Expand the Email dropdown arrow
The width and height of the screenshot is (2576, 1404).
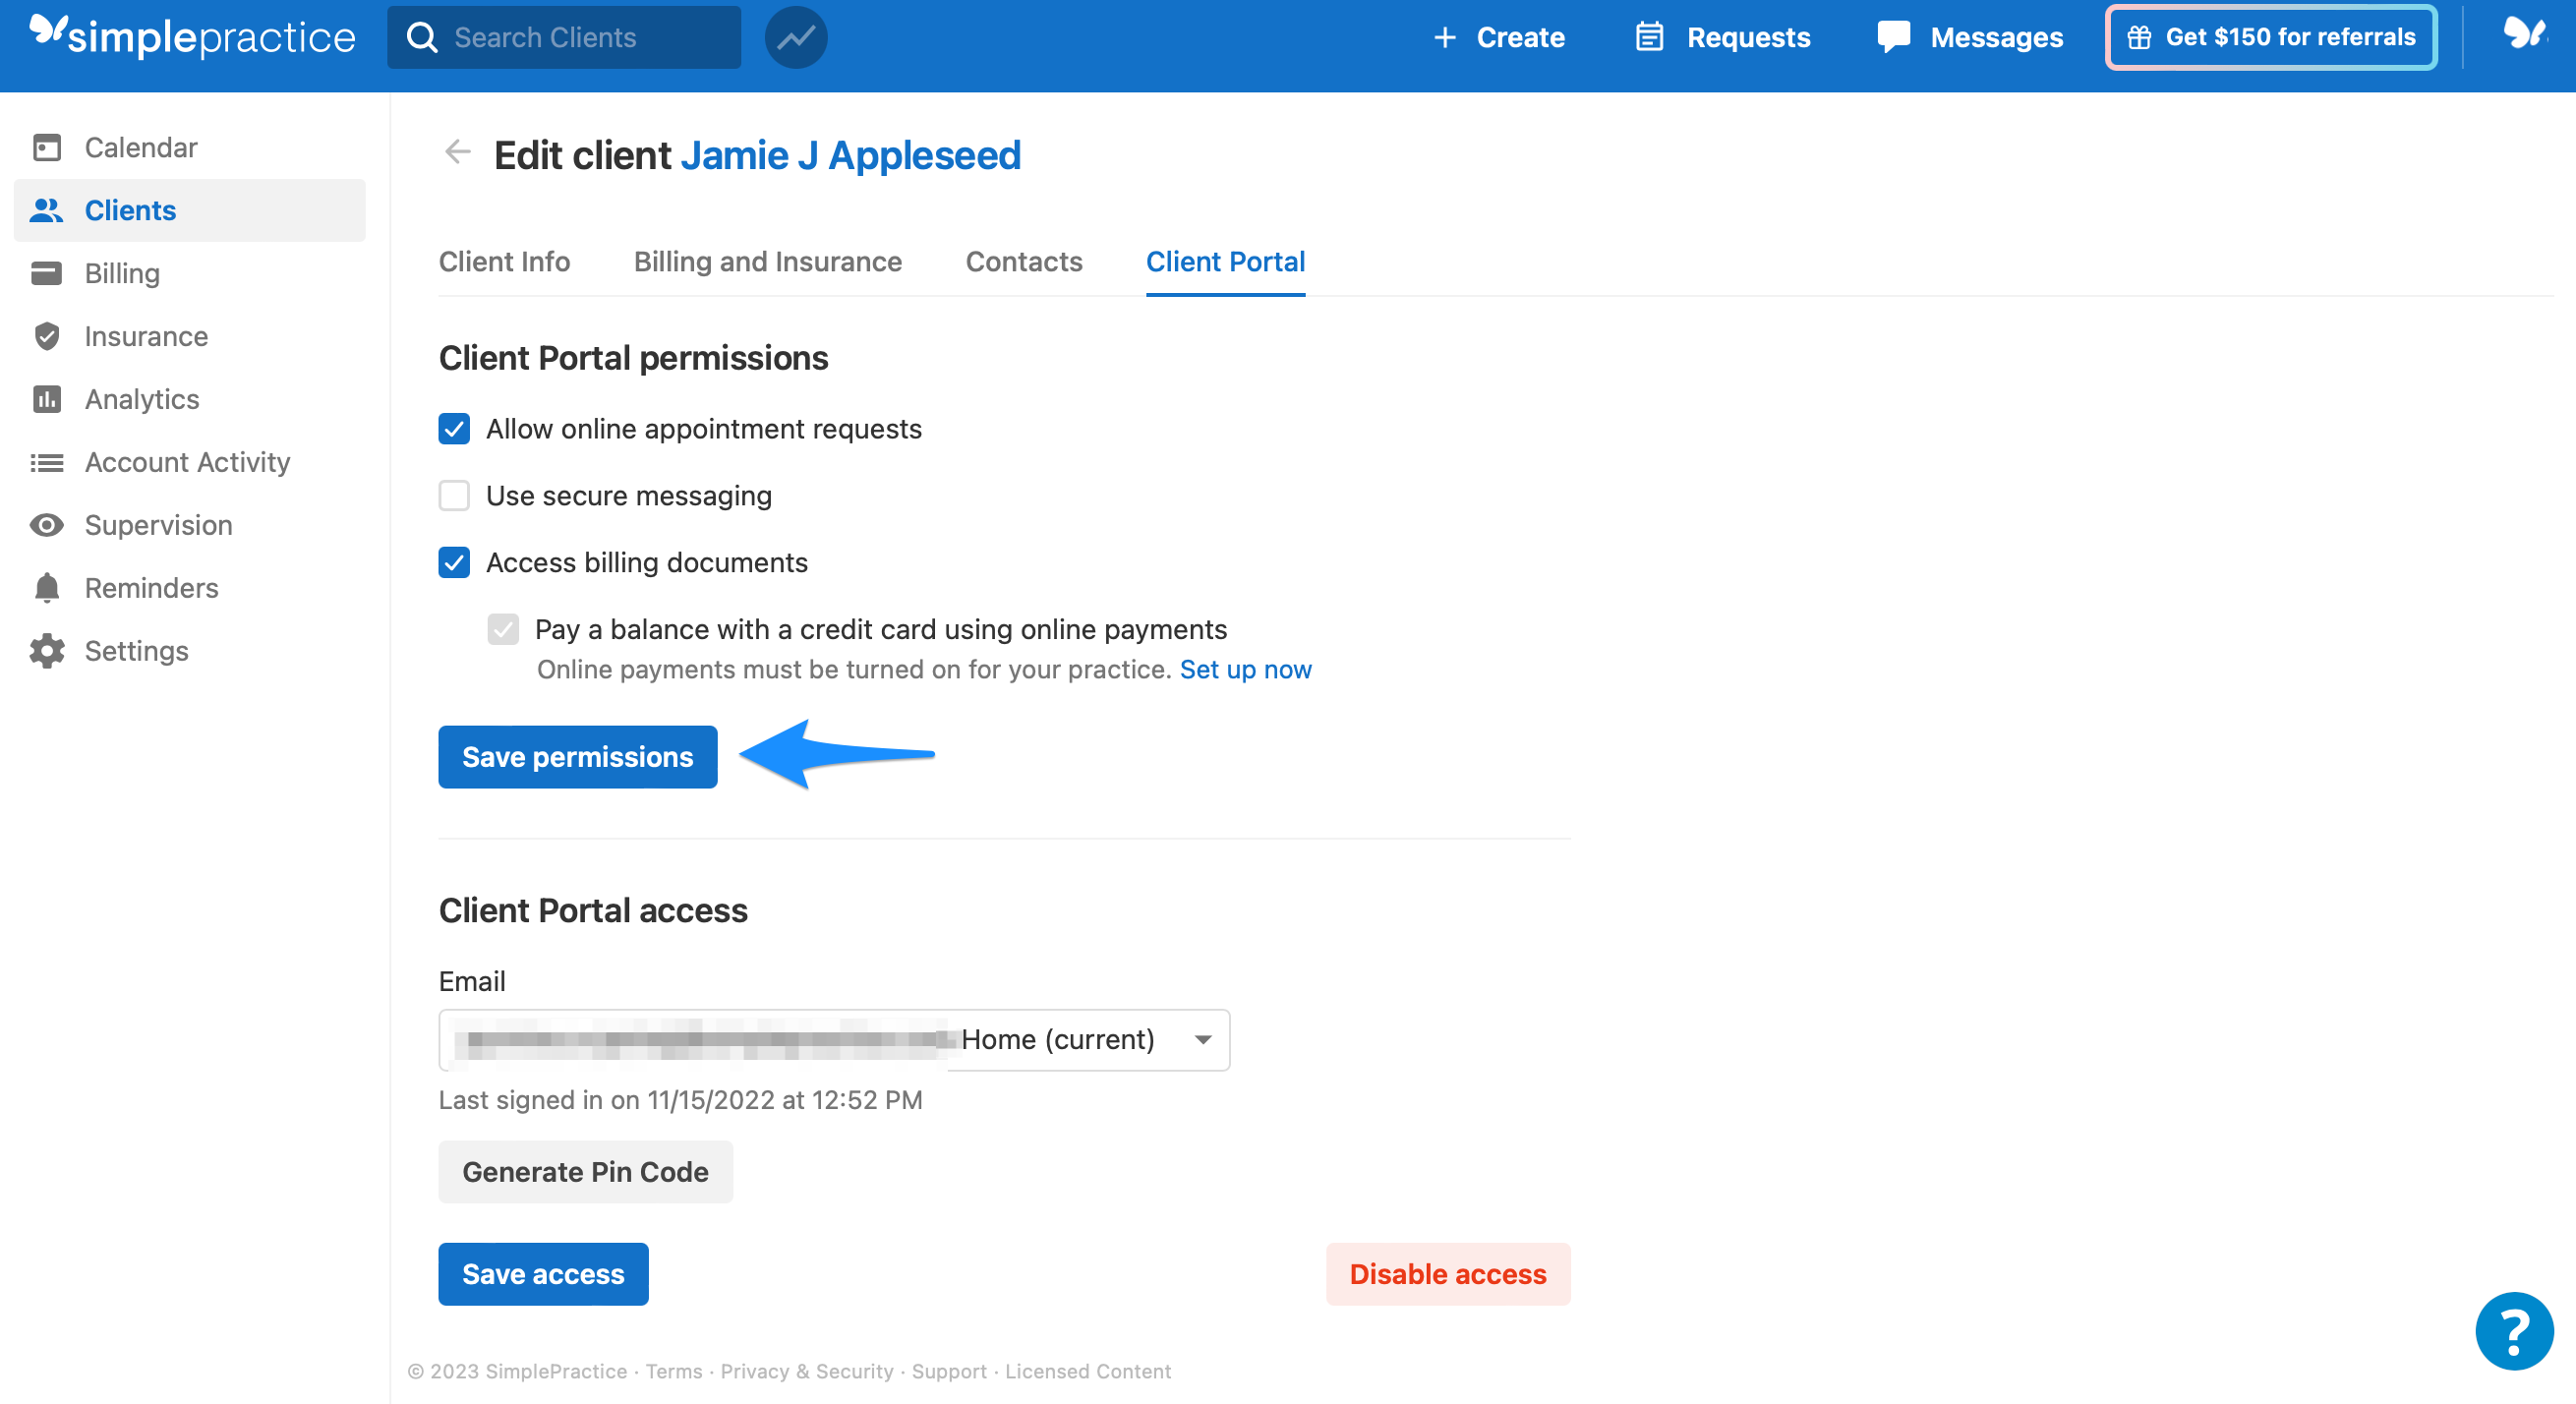click(1203, 1040)
